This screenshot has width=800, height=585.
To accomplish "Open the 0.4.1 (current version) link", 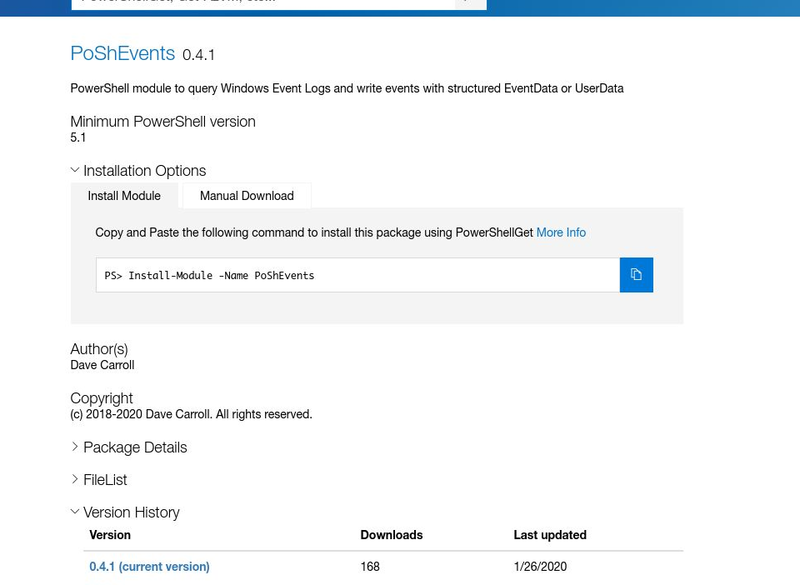I will 149,567.
